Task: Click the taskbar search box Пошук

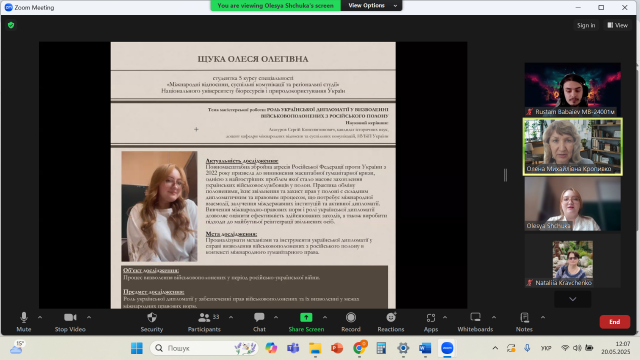Action: [x=204, y=348]
